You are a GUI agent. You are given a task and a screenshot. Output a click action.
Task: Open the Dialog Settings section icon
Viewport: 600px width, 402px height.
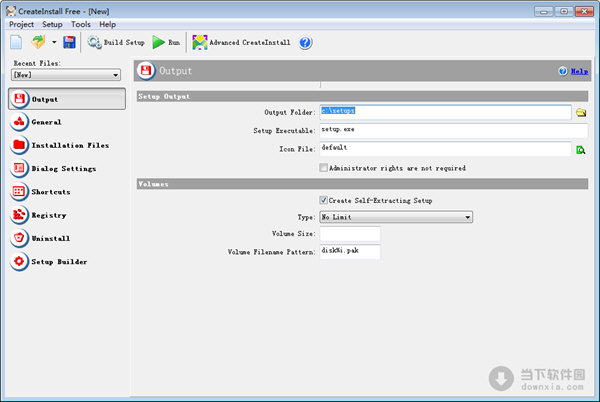pos(19,168)
